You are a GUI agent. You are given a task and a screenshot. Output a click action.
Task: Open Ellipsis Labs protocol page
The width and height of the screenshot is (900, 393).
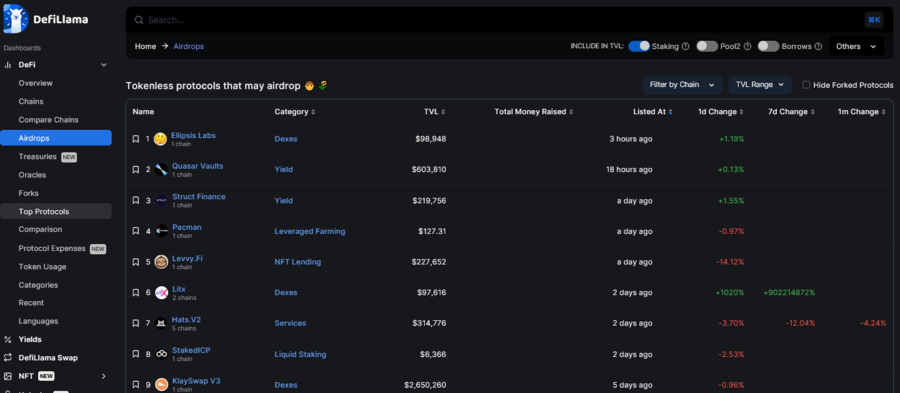tap(193, 135)
